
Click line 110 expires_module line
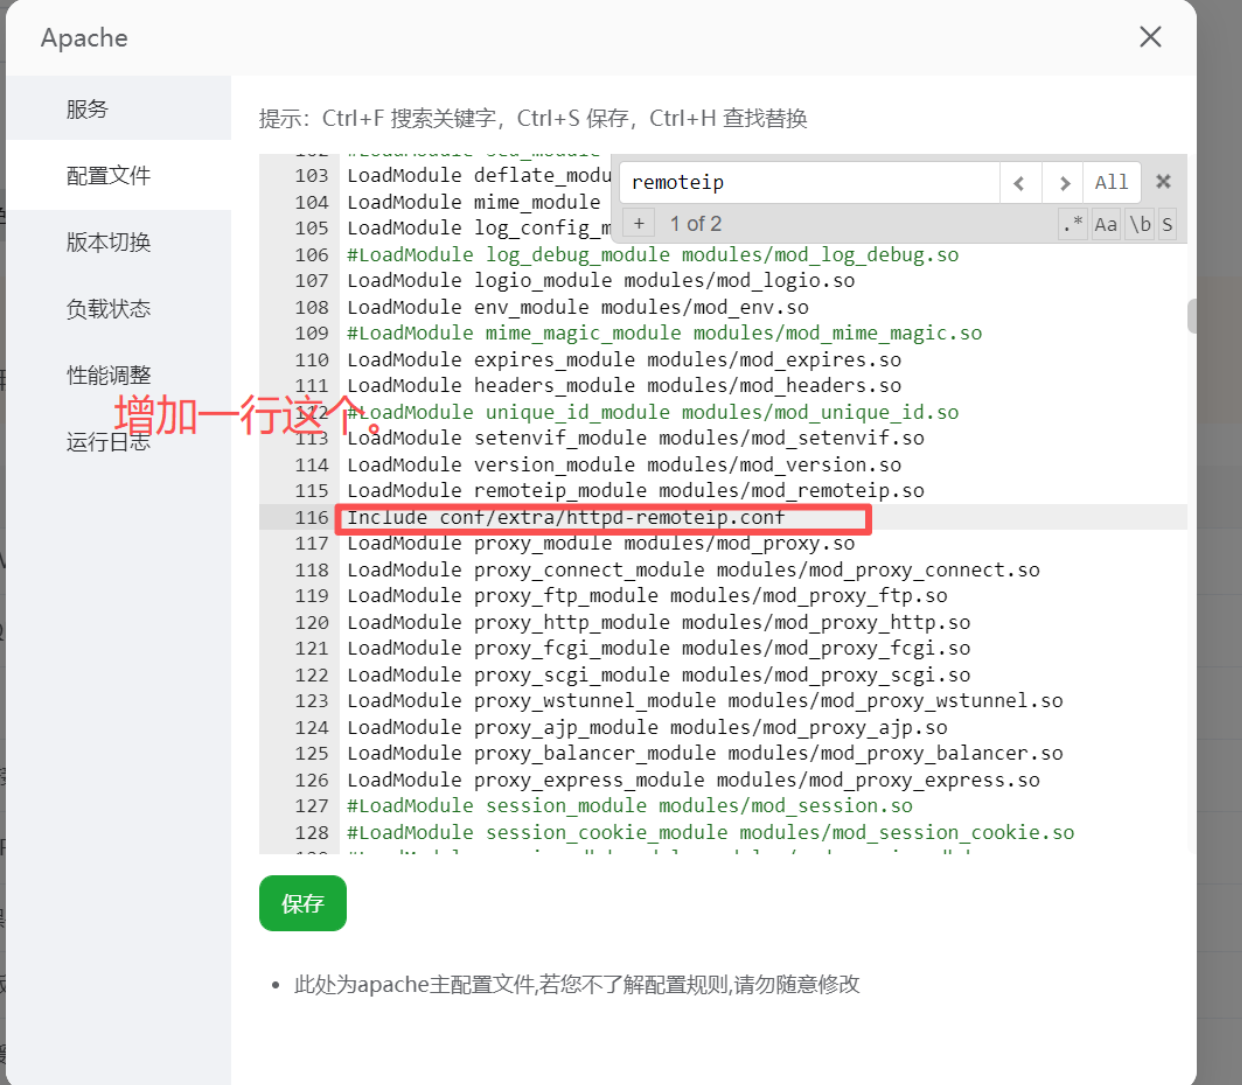coord(624,360)
